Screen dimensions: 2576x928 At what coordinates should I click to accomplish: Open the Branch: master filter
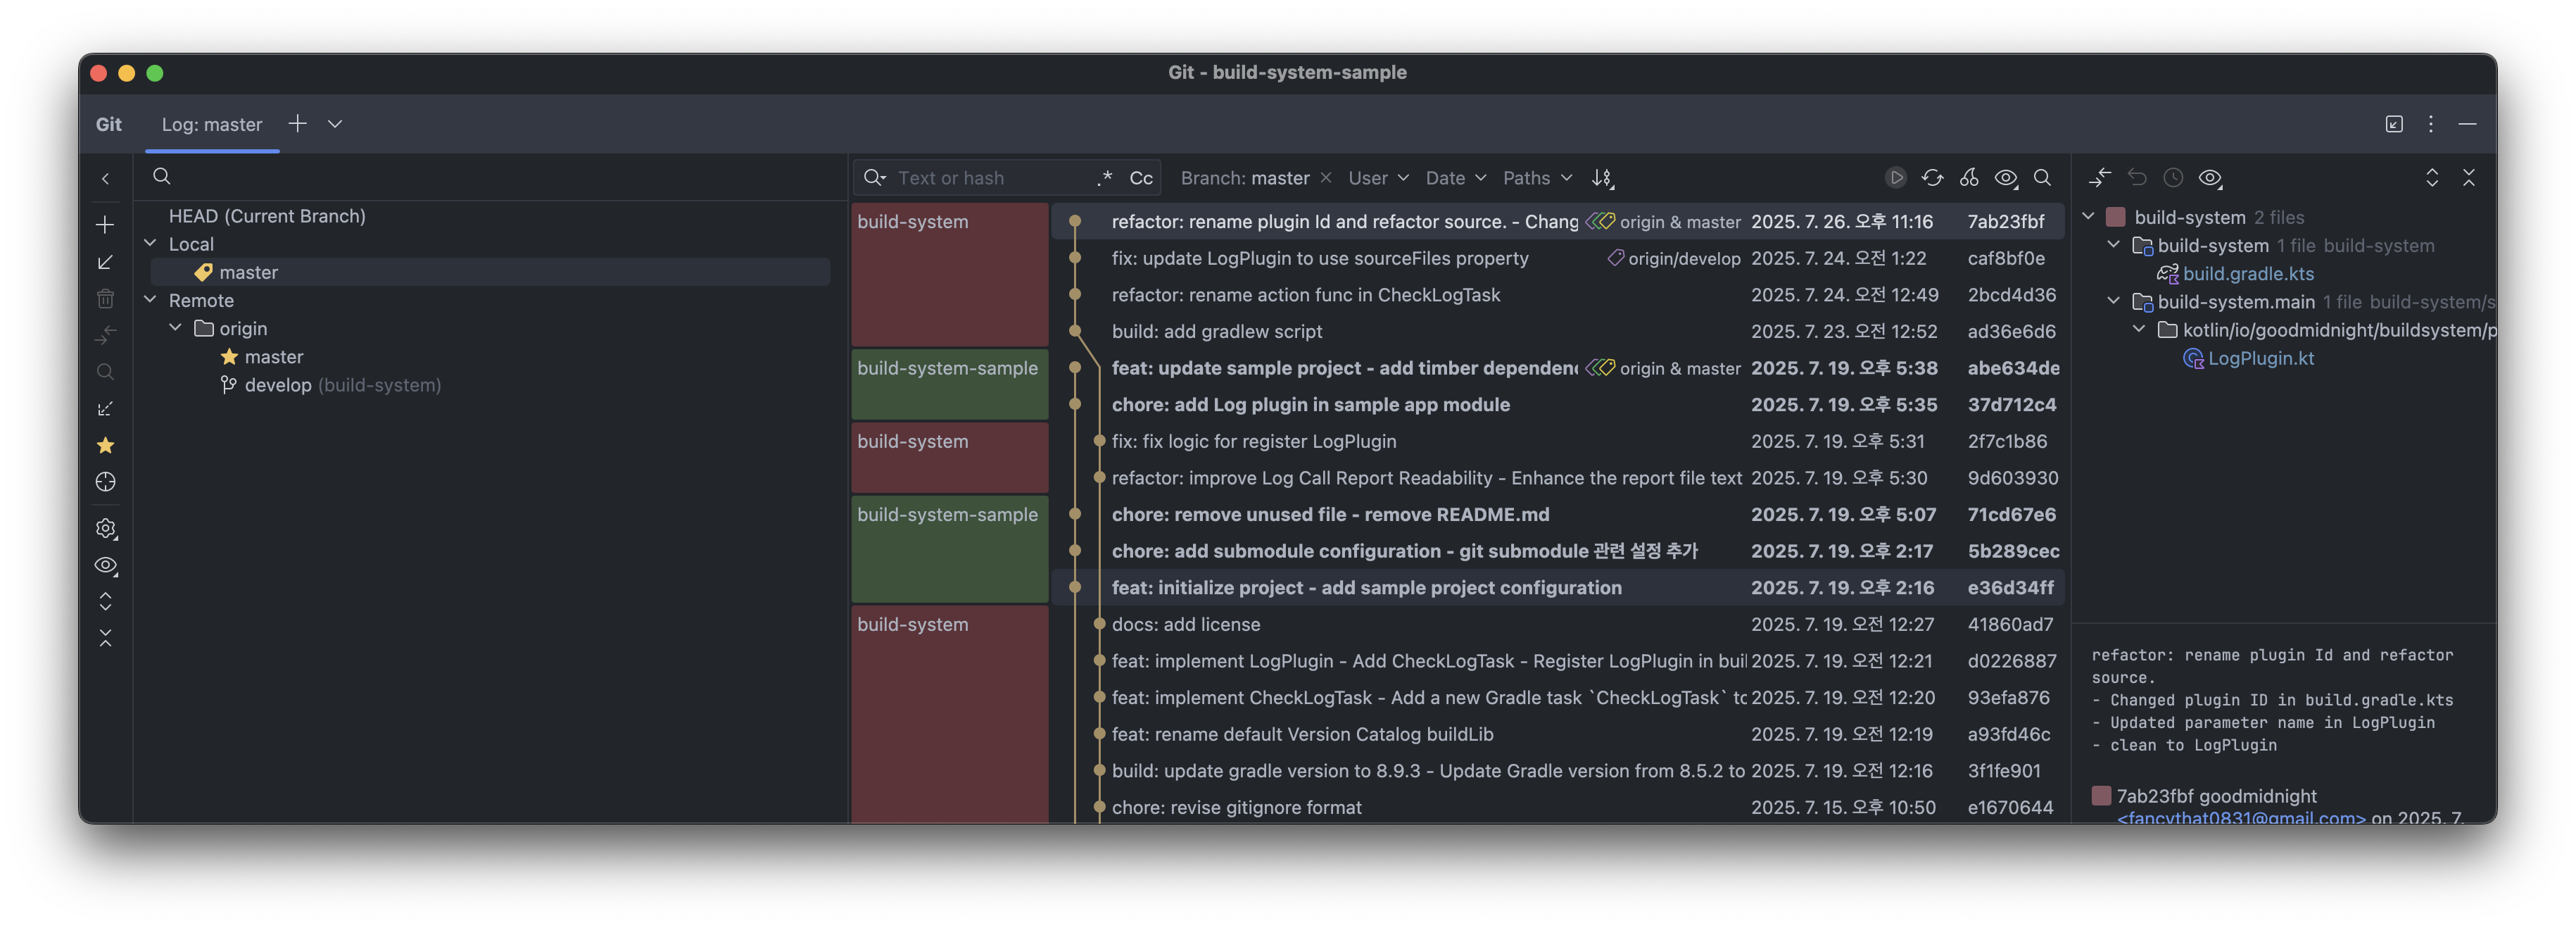[1244, 178]
